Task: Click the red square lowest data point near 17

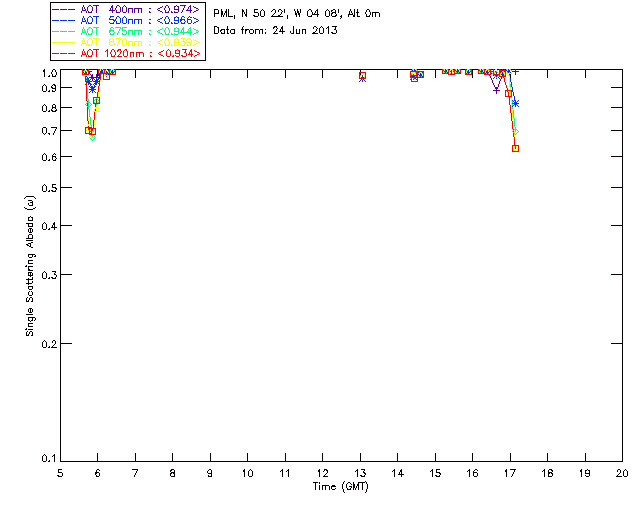Action: (516, 149)
